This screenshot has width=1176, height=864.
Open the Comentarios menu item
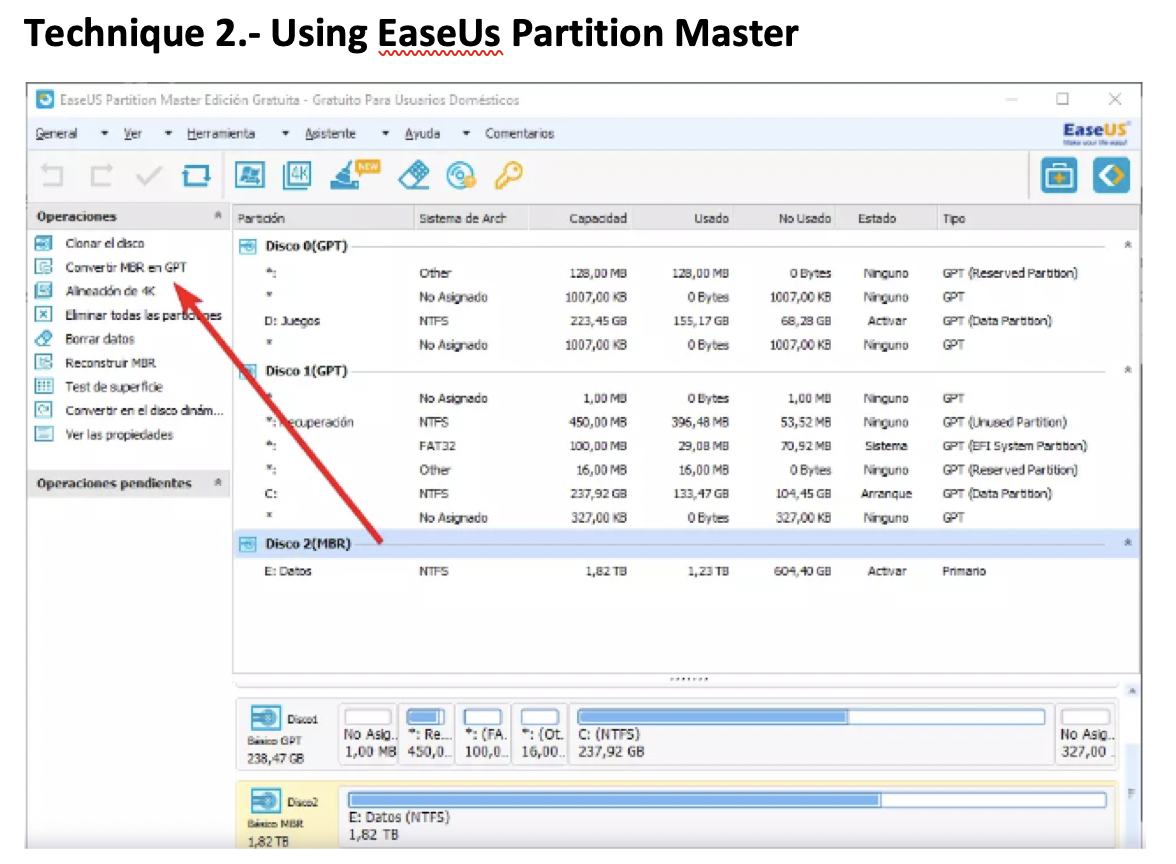point(519,134)
